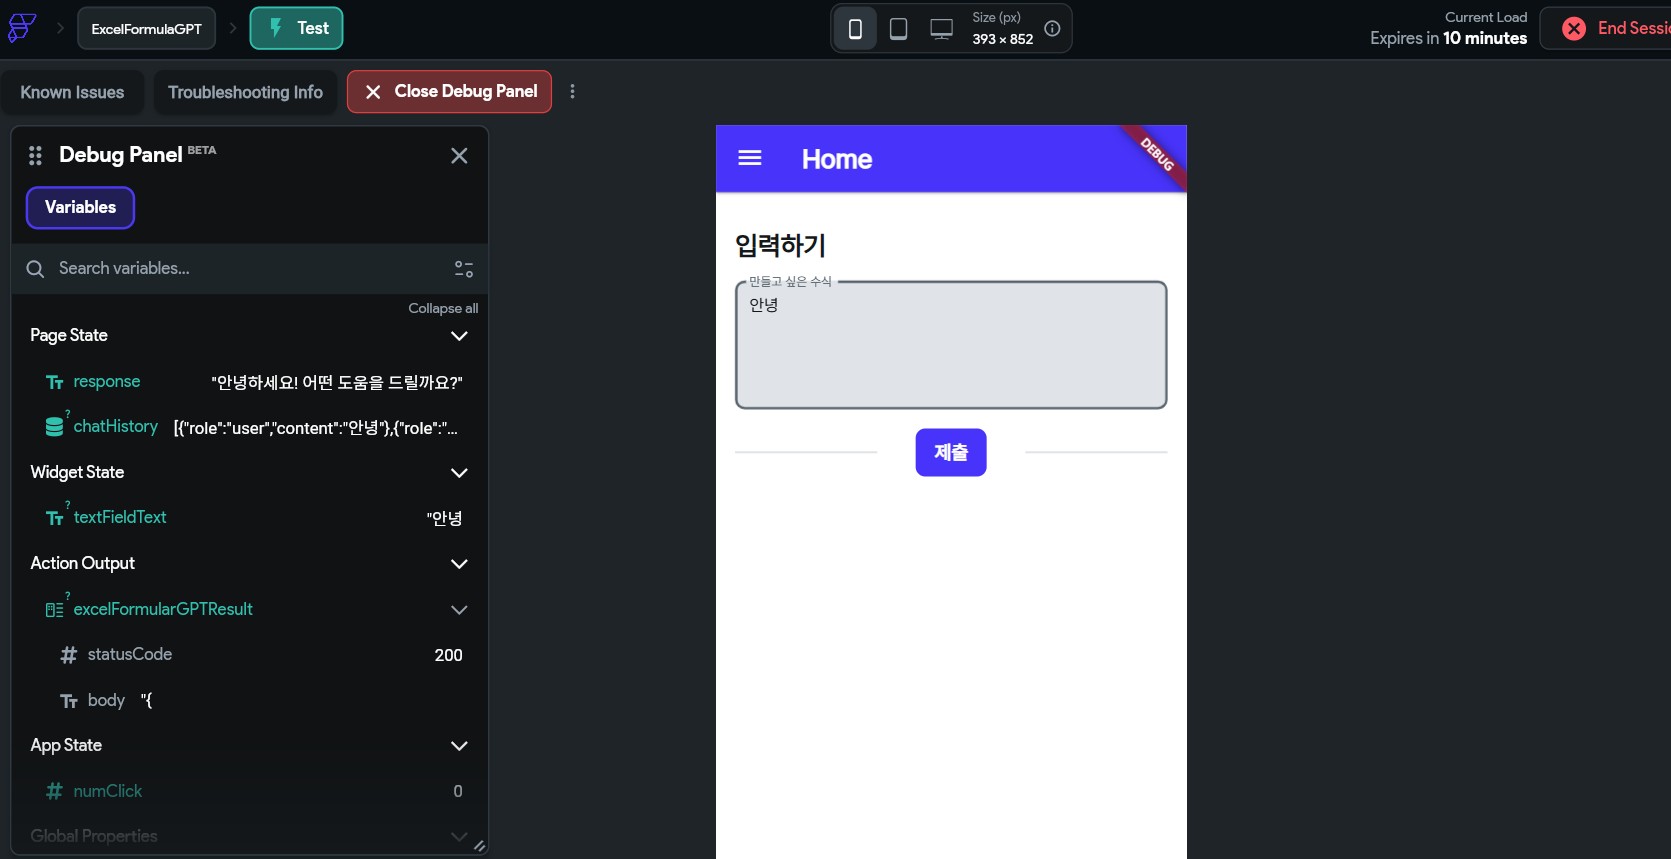Close the Debug Panel with X
This screenshot has height=859, width=1671.
pyautogui.click(x=459, y=155)
